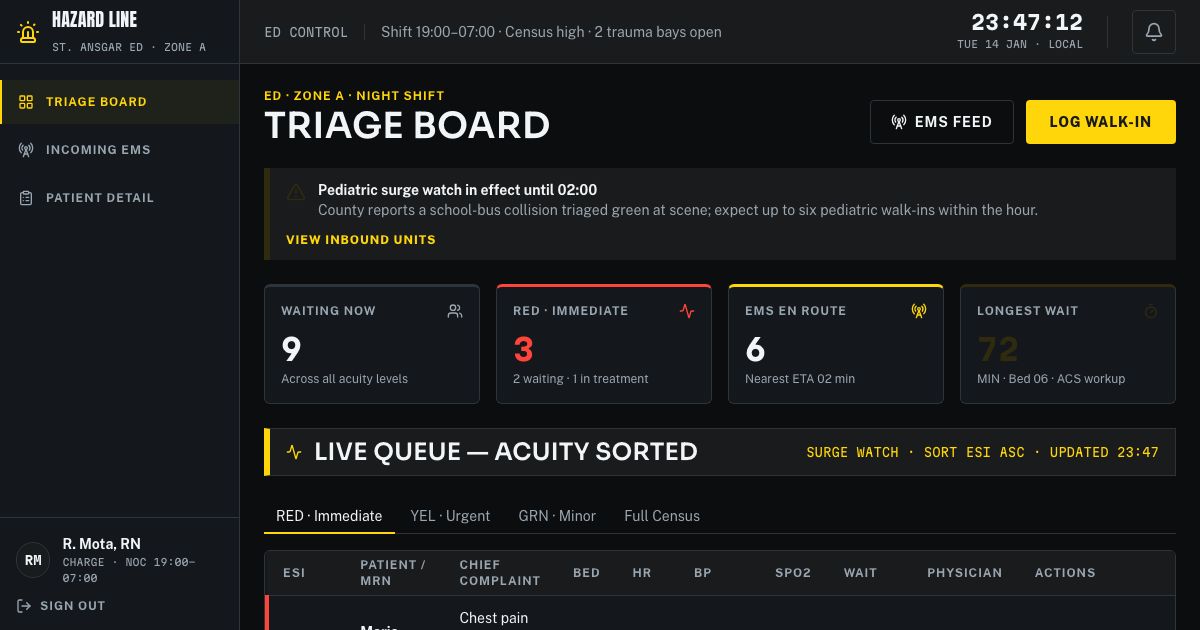Click the Physician column header

coord(964,573)
